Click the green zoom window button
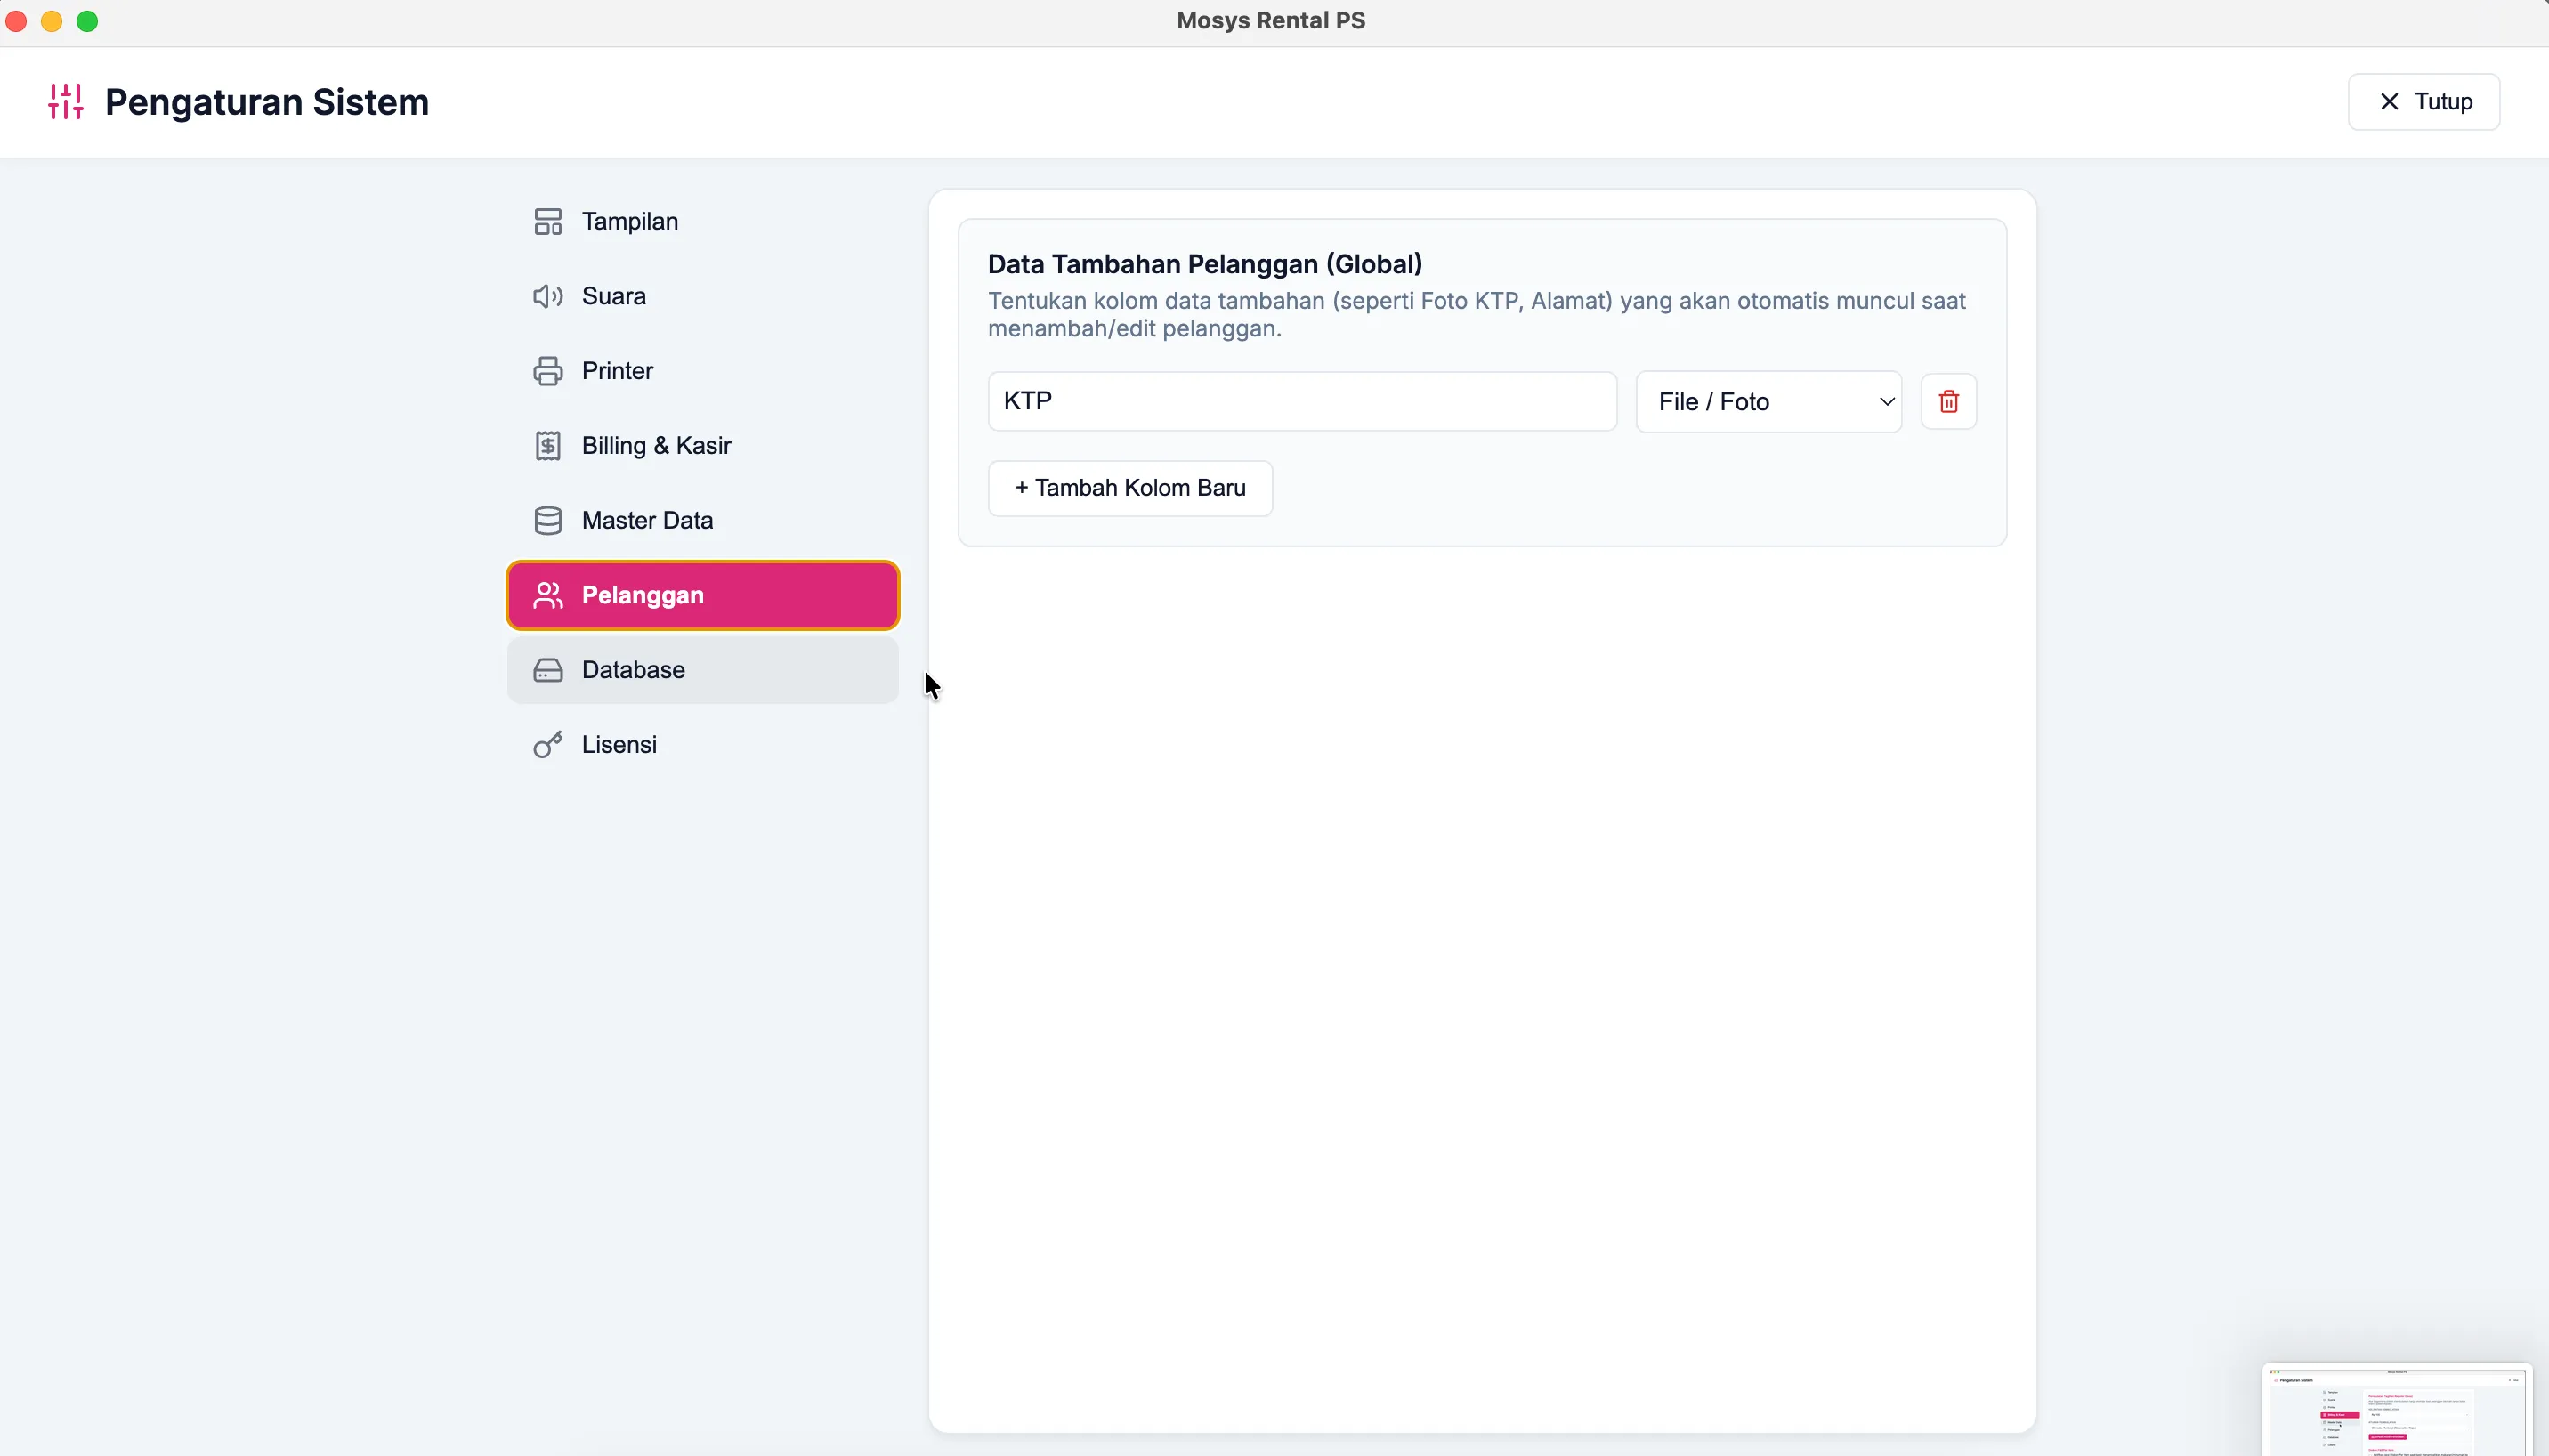 [x=87, y=21]
